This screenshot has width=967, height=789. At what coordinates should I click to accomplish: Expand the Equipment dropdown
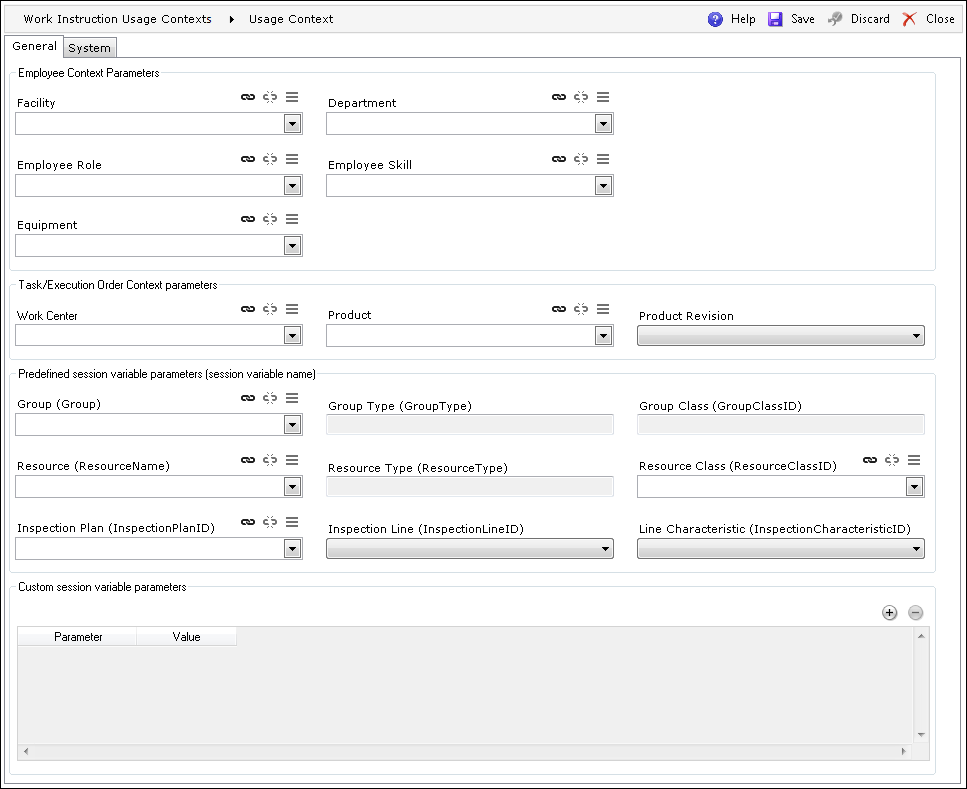[x=292, y=246]
